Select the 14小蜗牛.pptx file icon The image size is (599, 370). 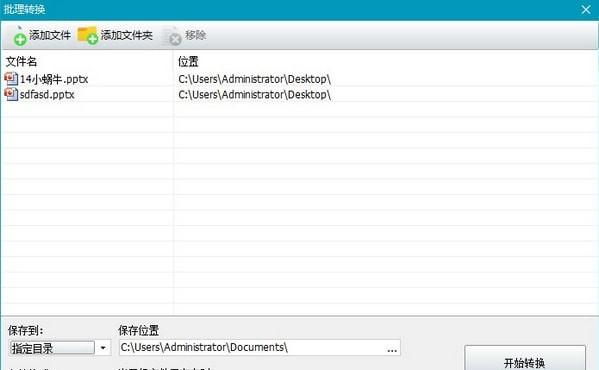tap(11, 79)
